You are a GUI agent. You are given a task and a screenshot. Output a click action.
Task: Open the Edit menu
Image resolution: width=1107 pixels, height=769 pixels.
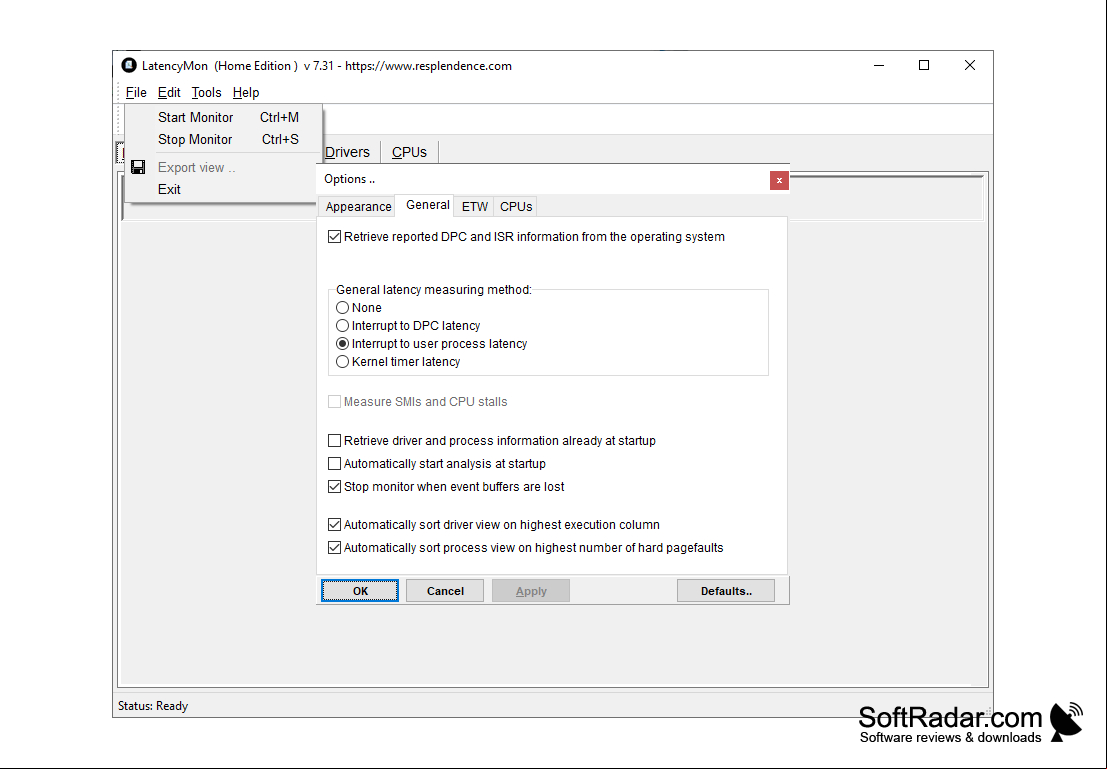coord(169,93)
